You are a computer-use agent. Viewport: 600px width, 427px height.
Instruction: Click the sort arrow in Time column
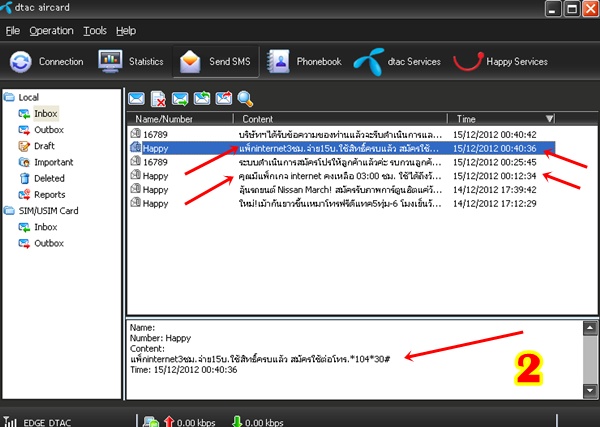[x=549, y=119]
